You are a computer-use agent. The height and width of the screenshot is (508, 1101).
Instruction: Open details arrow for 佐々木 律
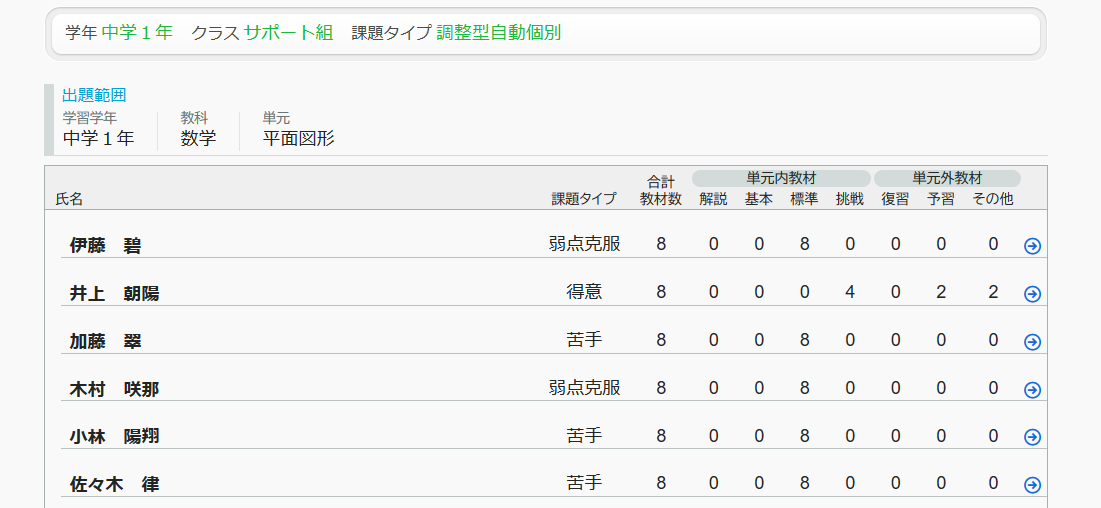pyautogui.click(x=1032, y=485)
